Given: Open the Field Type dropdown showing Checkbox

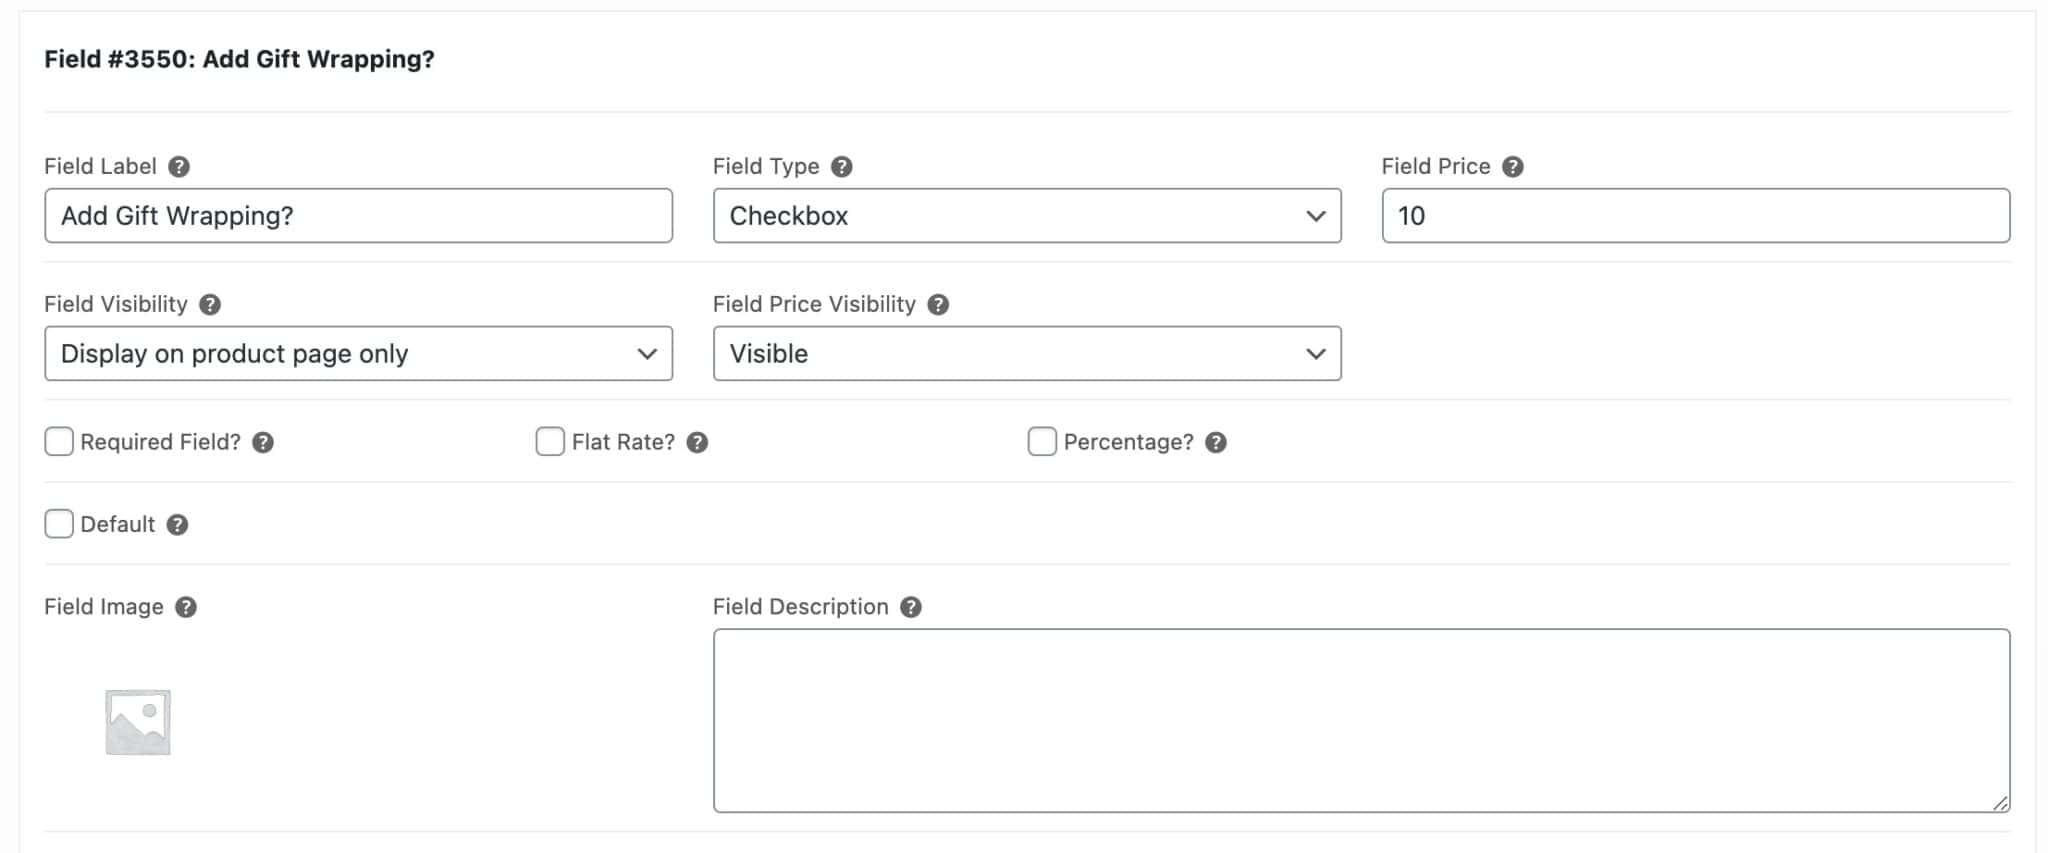Looking at the screenshot, I should click(1026, 216).
